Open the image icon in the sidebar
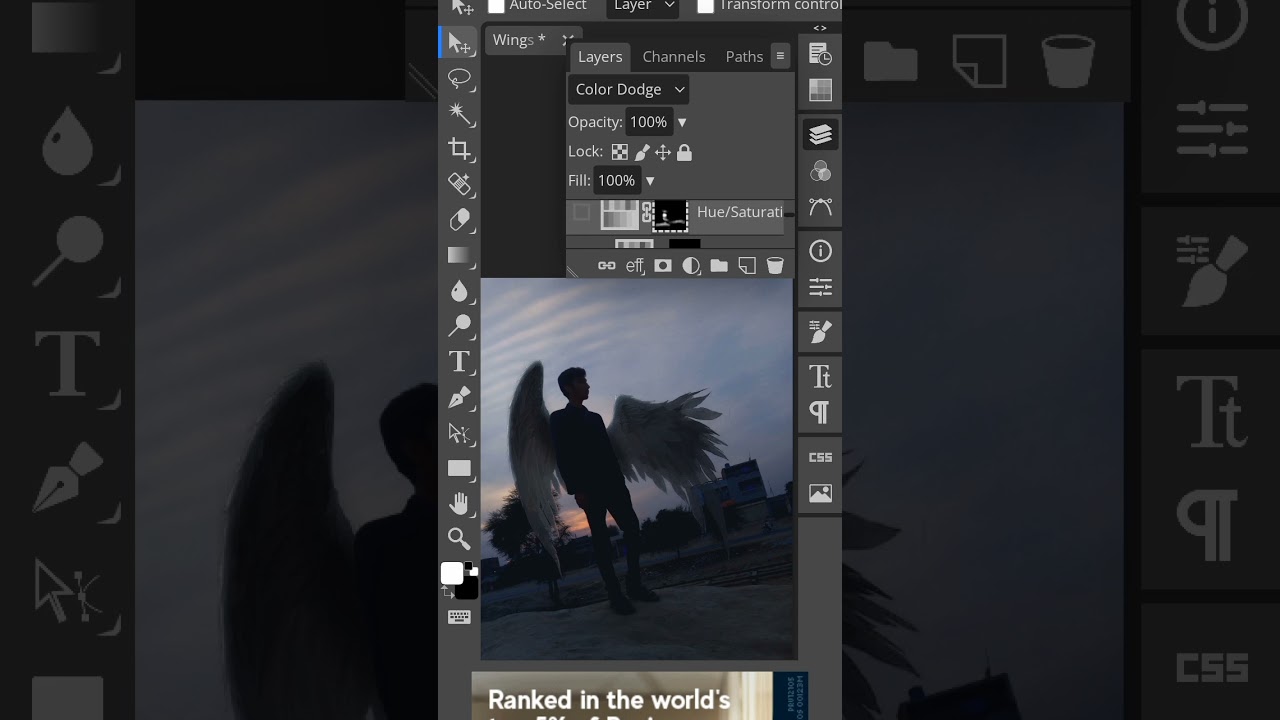This screenshot has height=720, width=1280. pyautogui.click(x=820, y=493)
